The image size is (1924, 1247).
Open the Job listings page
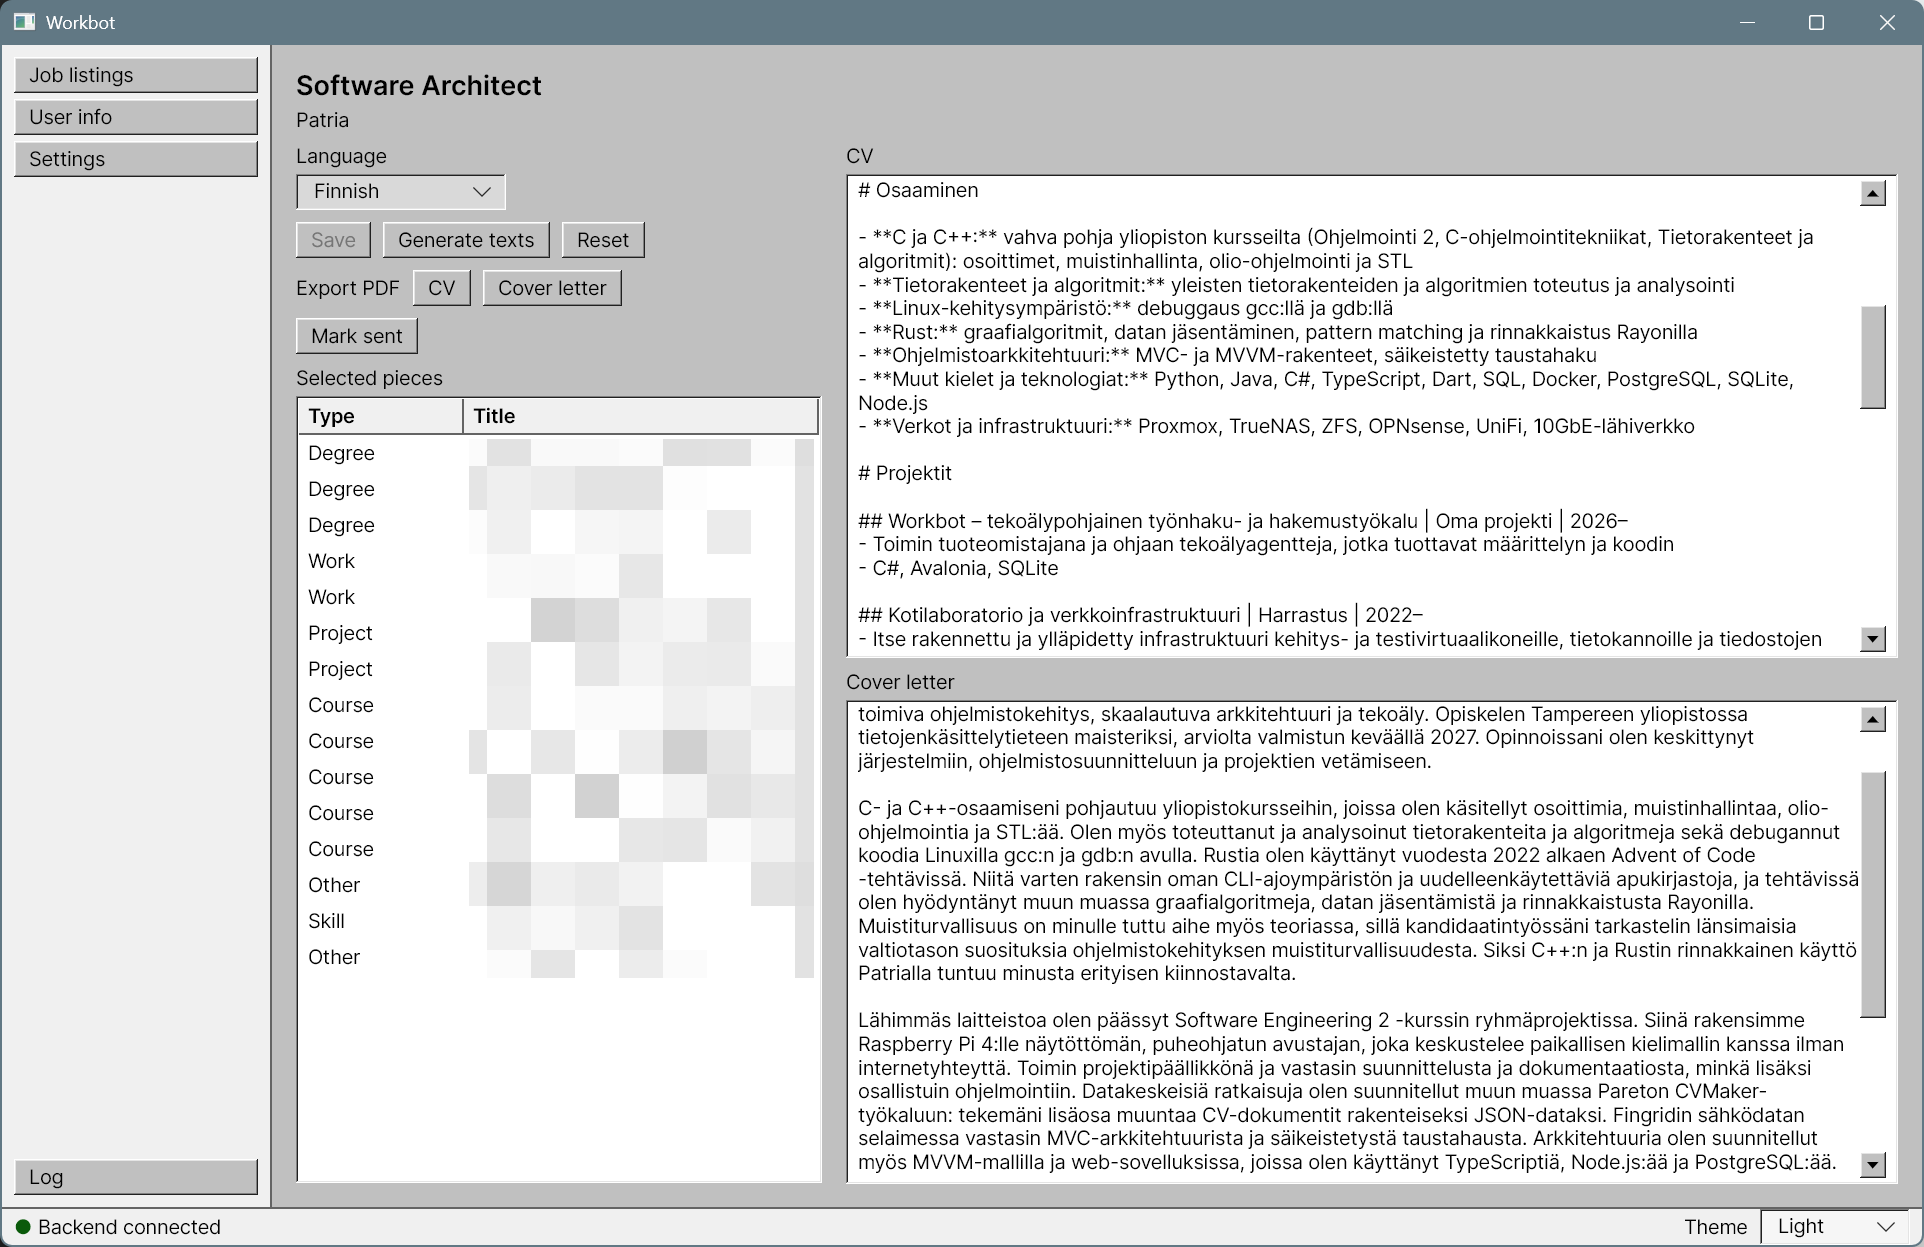click(x=136, y=75)
